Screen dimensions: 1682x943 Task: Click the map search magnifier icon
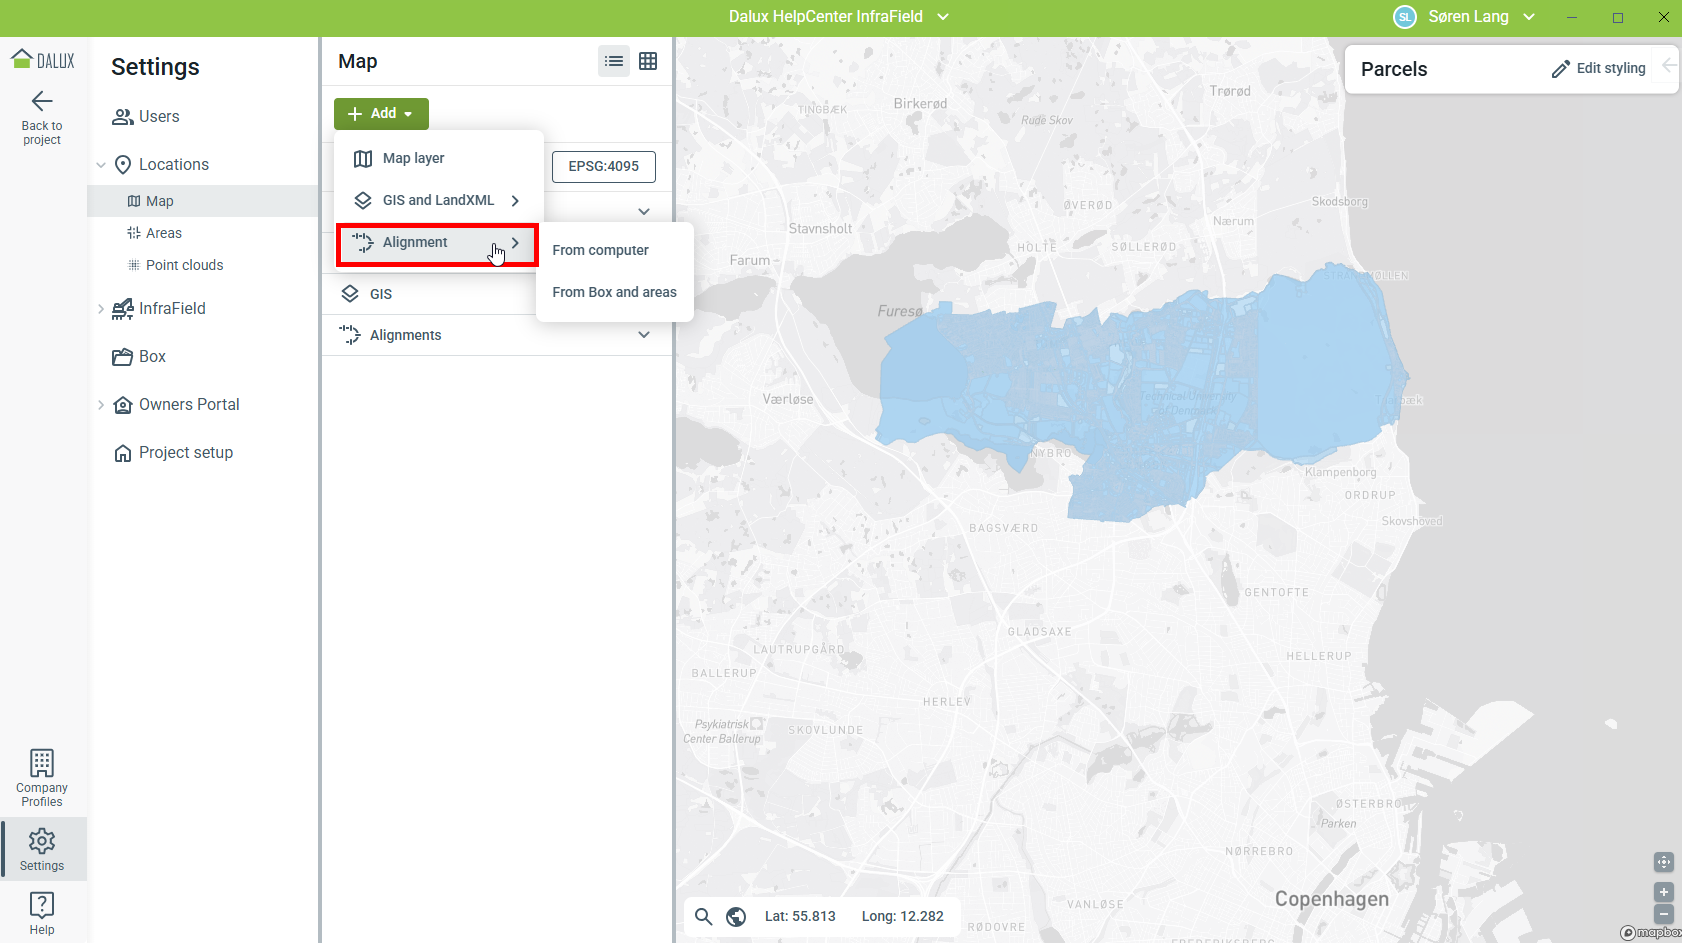[x=704, y=916]
